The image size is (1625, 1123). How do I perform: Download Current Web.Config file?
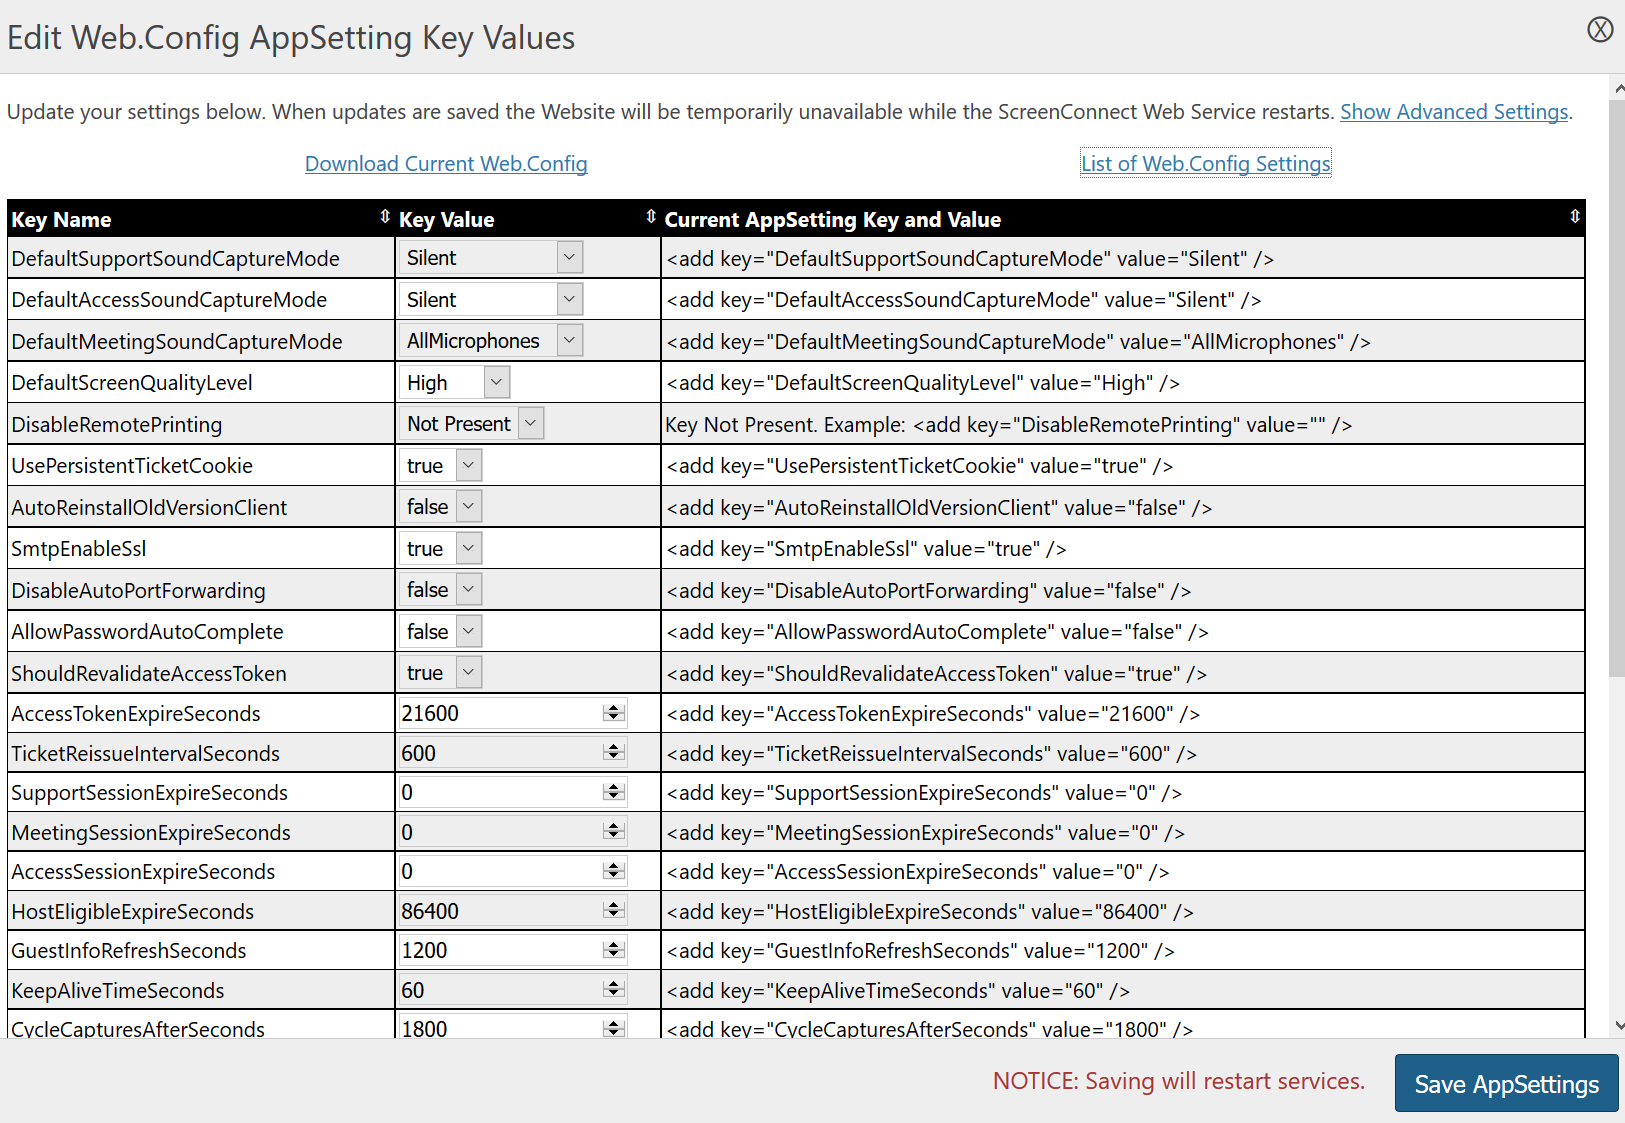[x=446, y=164]
